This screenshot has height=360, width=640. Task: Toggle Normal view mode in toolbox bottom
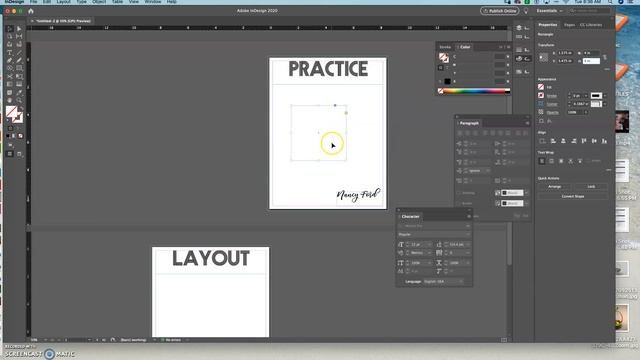[x=10, y=154]
